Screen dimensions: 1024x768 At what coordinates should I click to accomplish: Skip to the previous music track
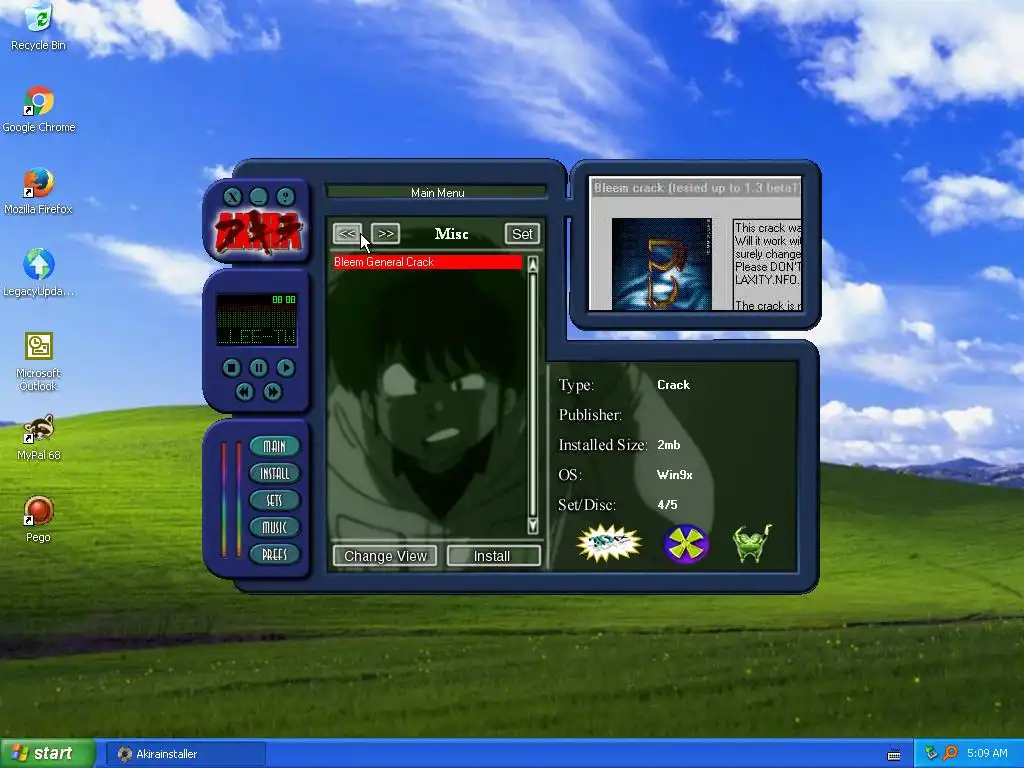[245, 391]
